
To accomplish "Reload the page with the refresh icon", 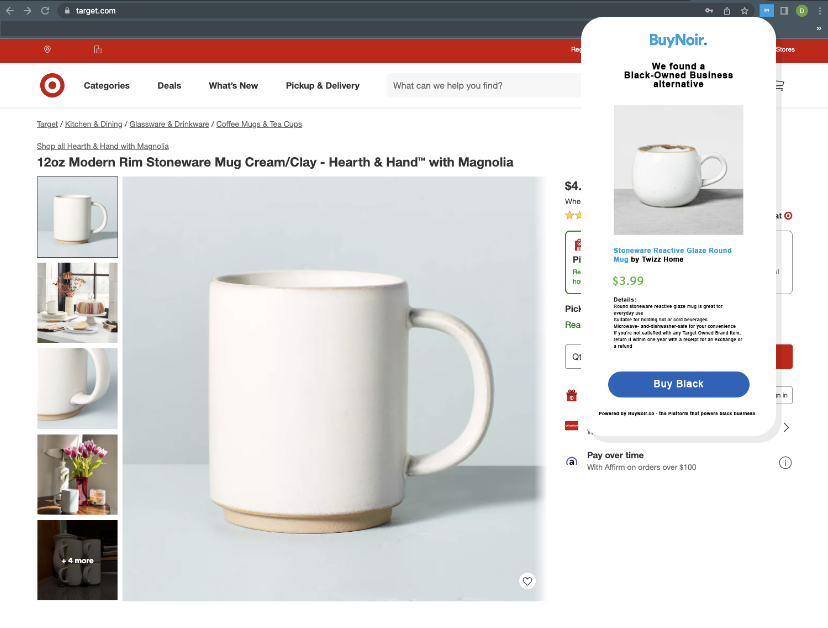I will pyautogui.click(x=45, y=11).
